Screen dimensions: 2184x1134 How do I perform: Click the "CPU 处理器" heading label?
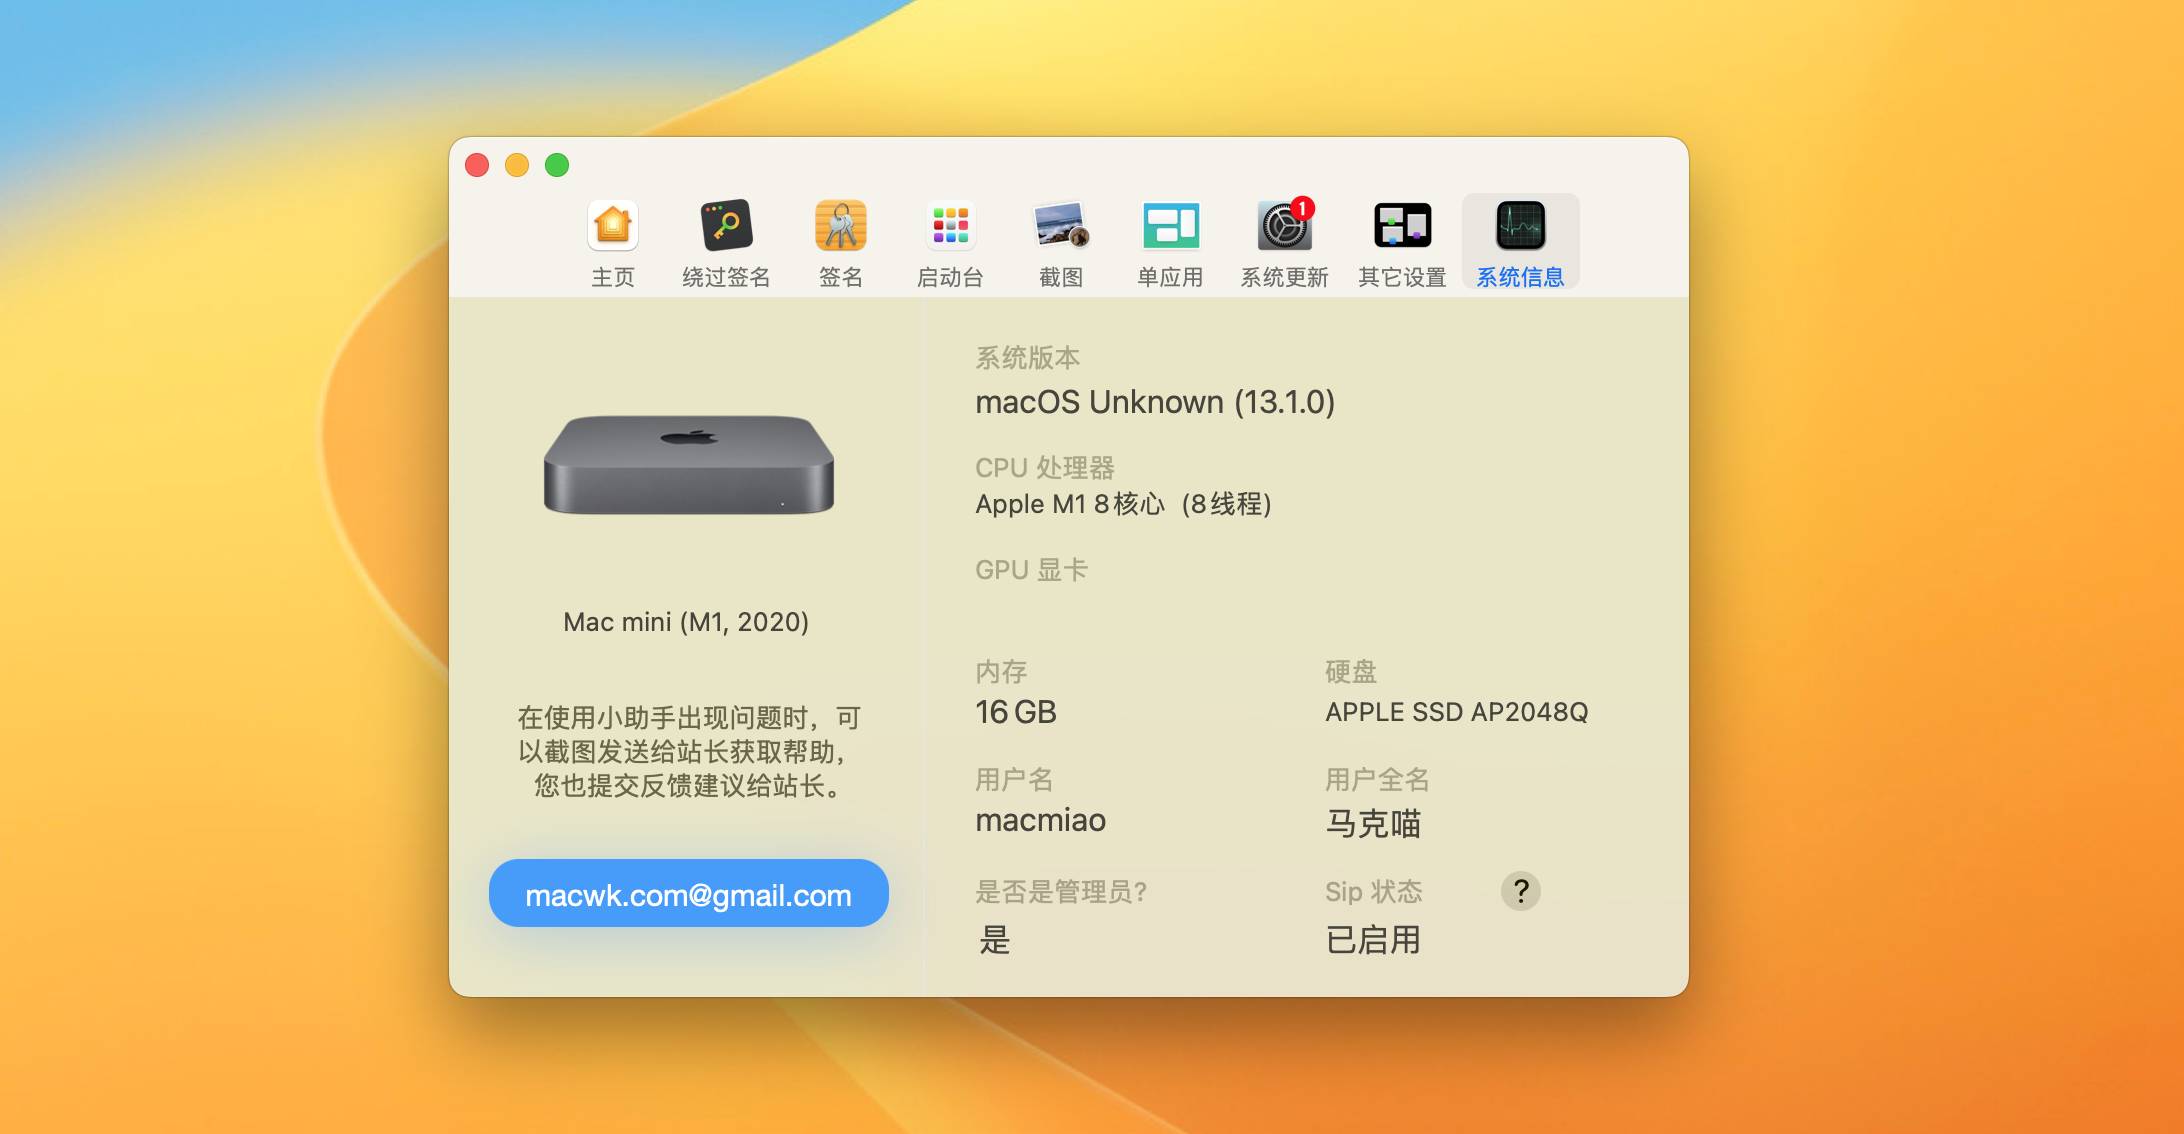[1044, 467]
